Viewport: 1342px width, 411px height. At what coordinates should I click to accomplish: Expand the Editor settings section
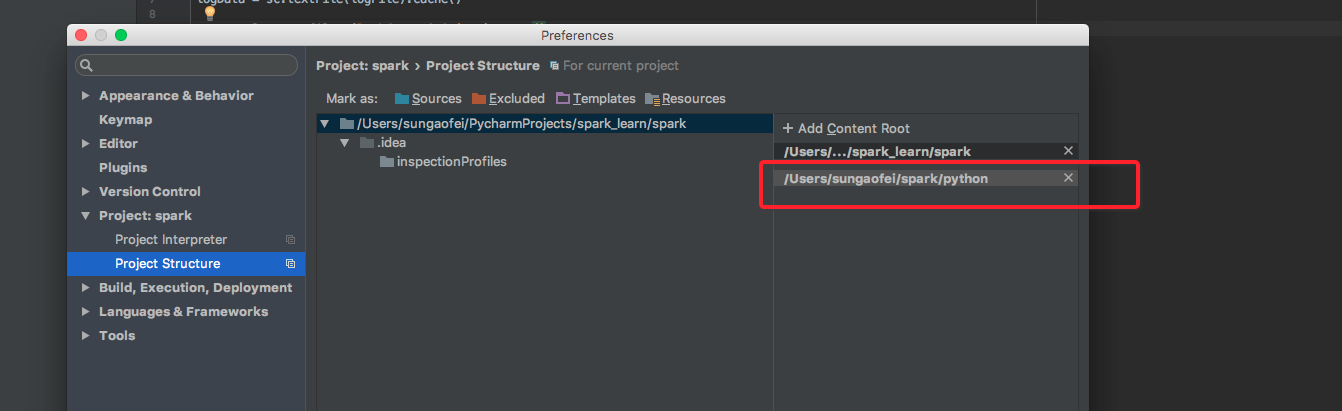(85, 144)
